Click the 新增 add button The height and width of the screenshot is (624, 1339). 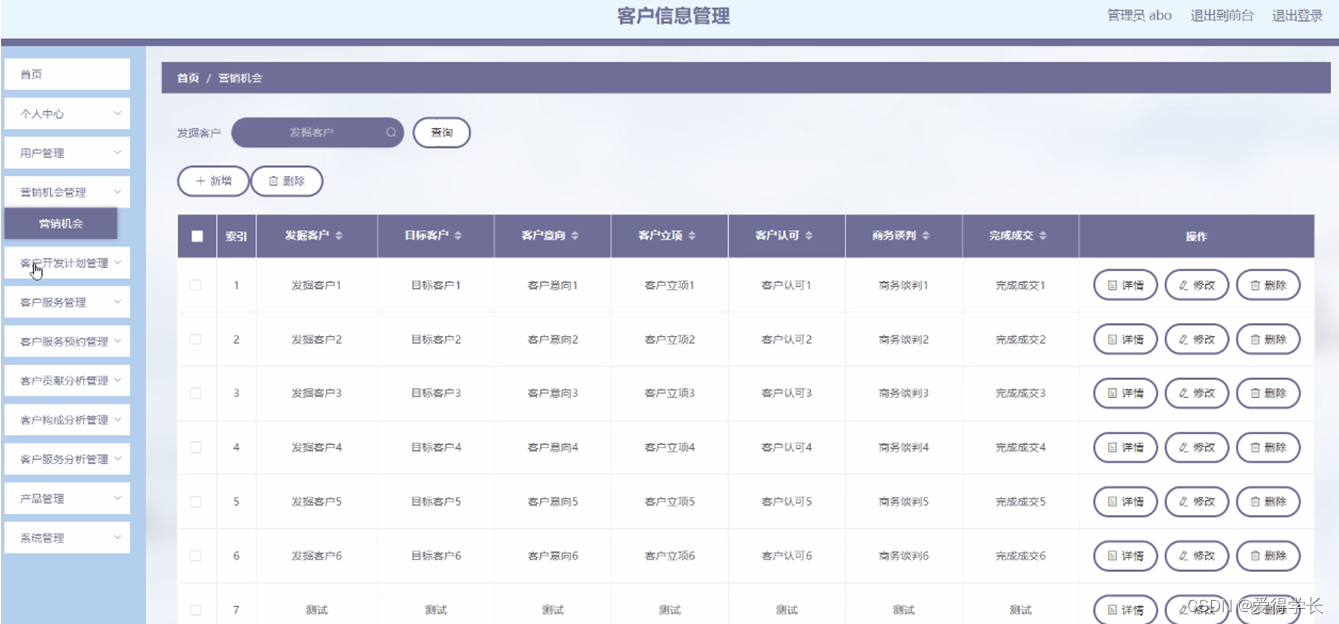pyautogui.click(x=213, y=181)
